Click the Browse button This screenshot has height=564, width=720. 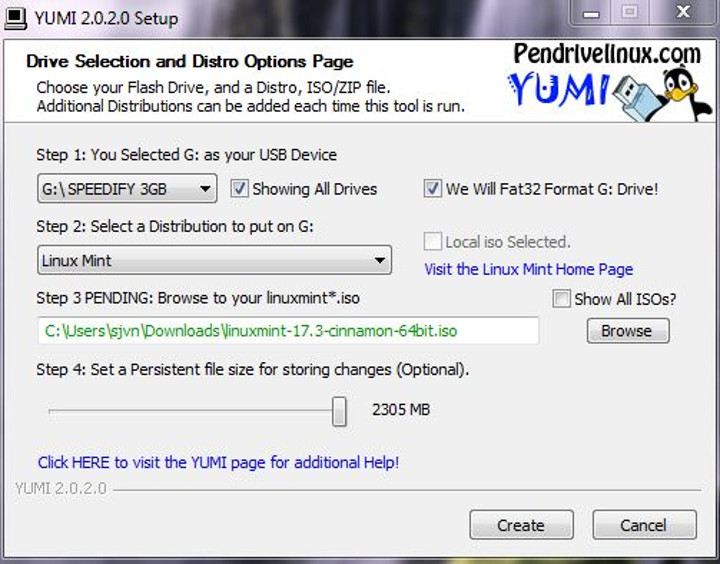coord(628,331)
